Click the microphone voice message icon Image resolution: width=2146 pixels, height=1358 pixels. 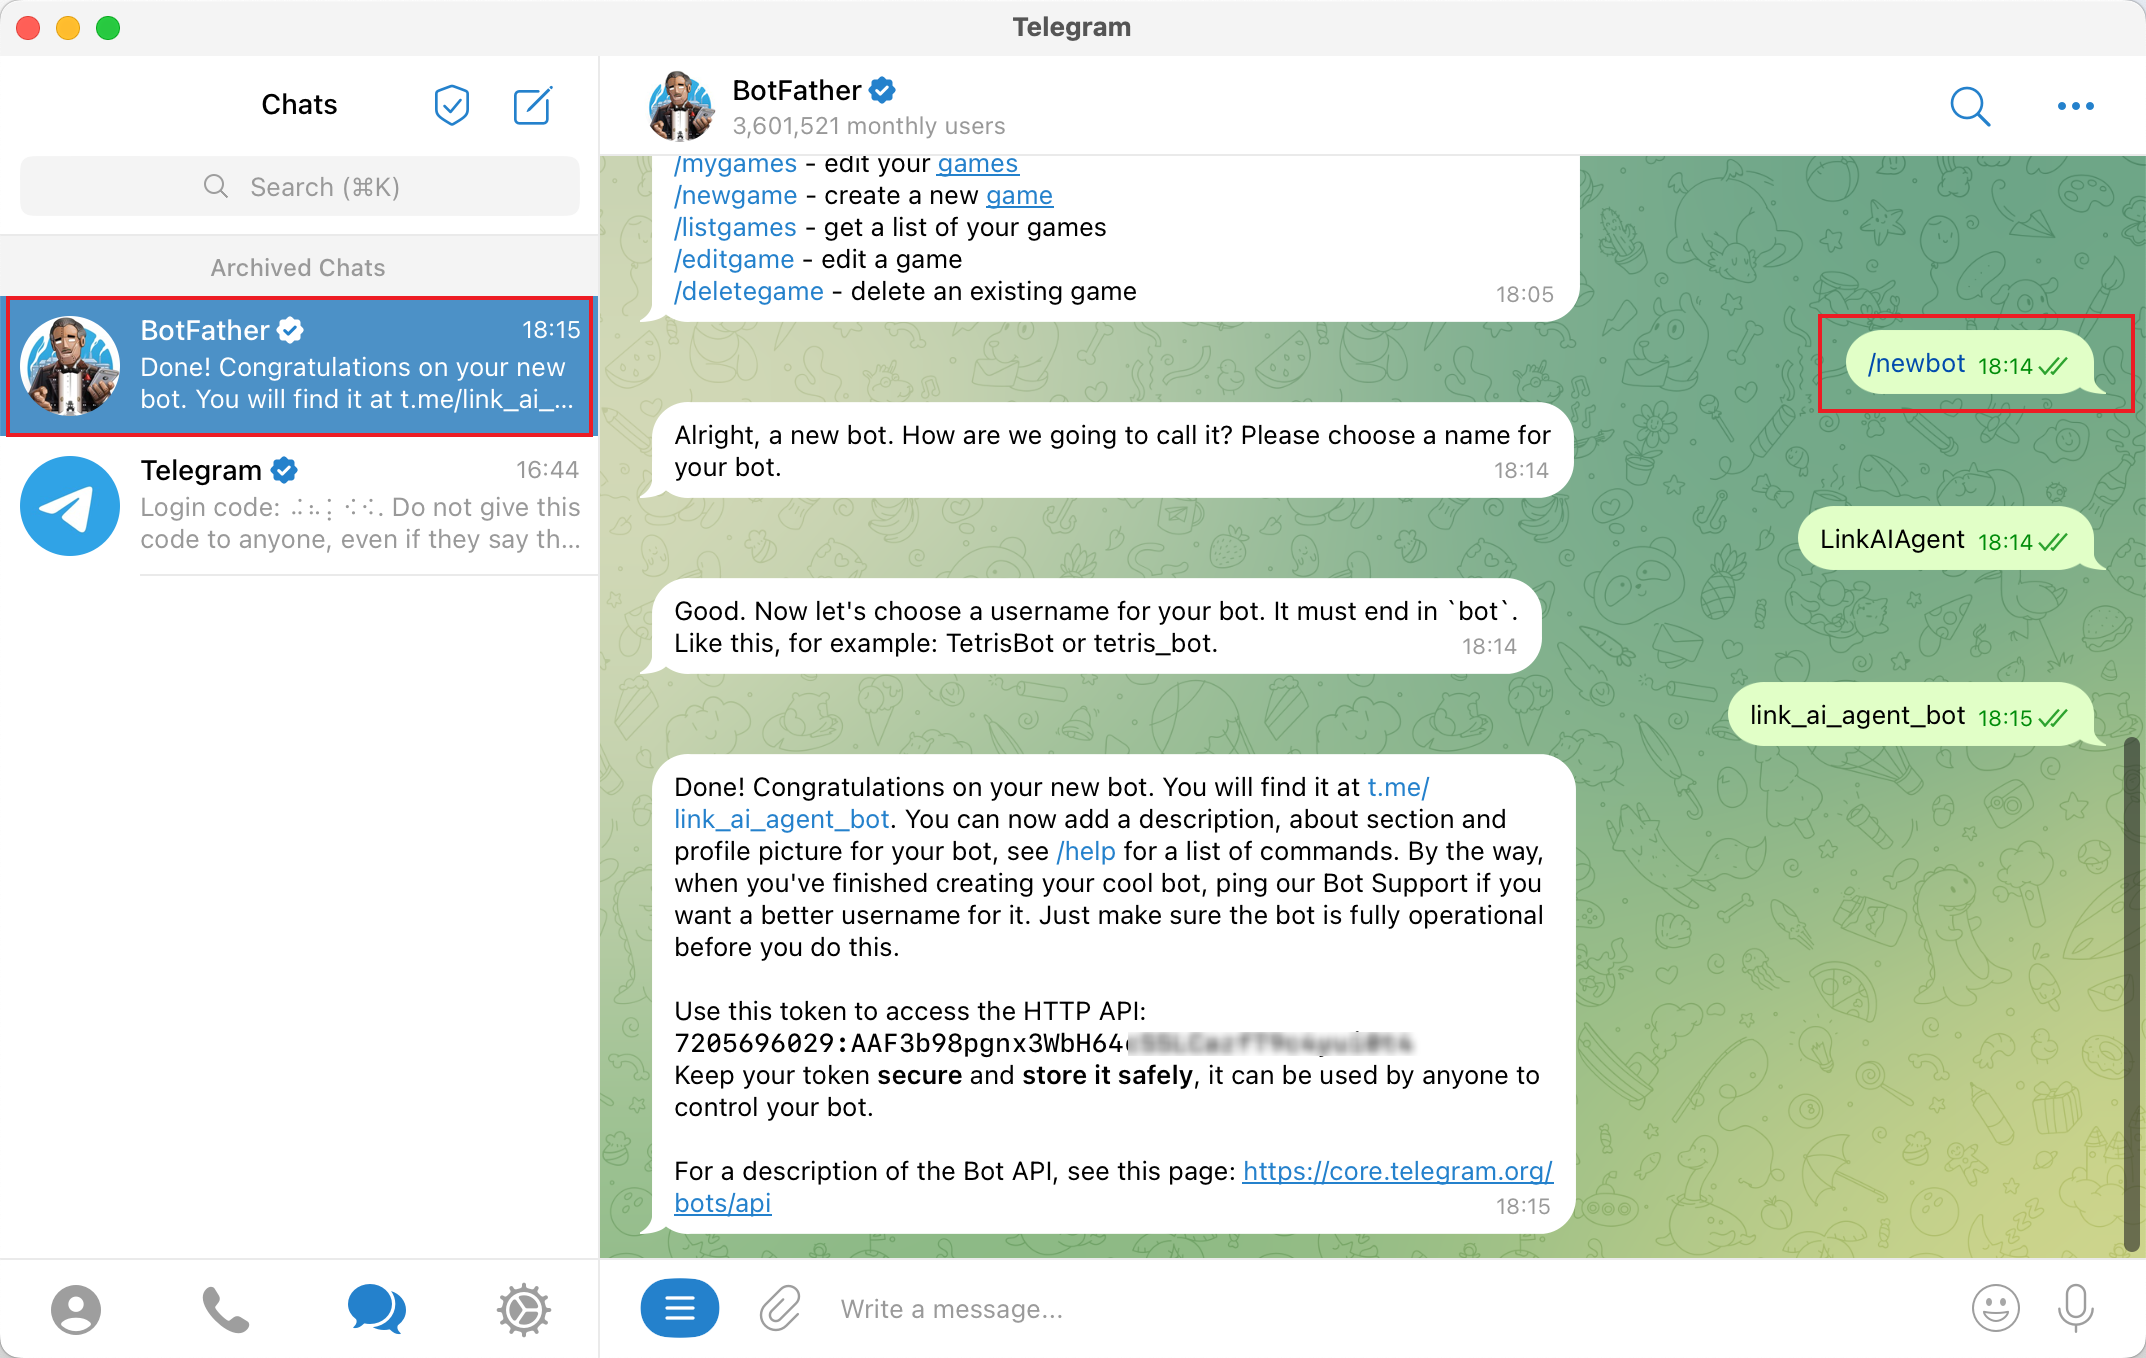[x=2076, y=1308]
